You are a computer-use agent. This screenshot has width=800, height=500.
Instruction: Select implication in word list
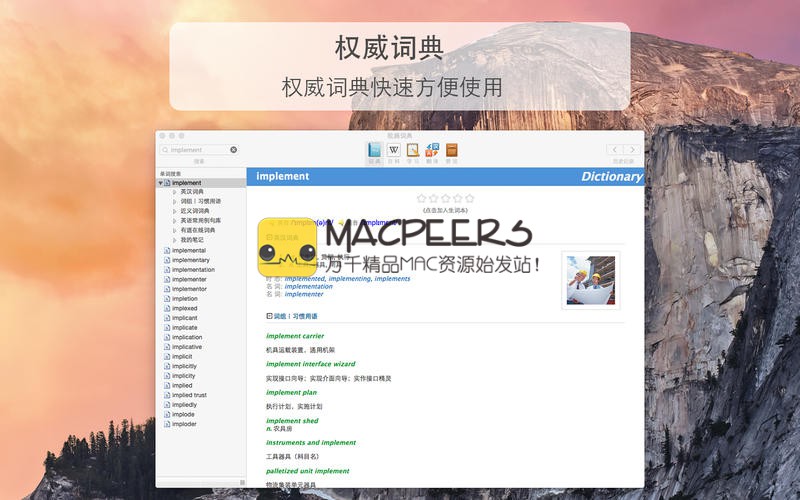pos(187,337)
